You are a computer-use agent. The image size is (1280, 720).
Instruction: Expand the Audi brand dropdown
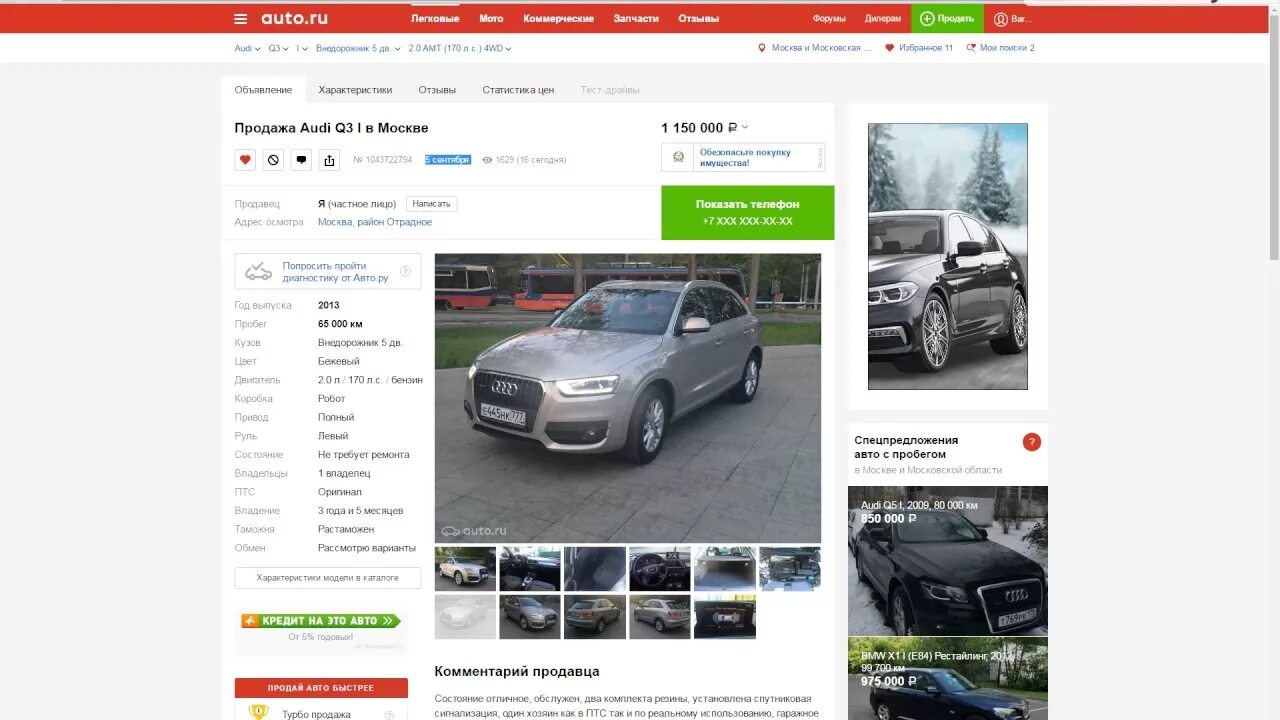[x=247, y=48]
